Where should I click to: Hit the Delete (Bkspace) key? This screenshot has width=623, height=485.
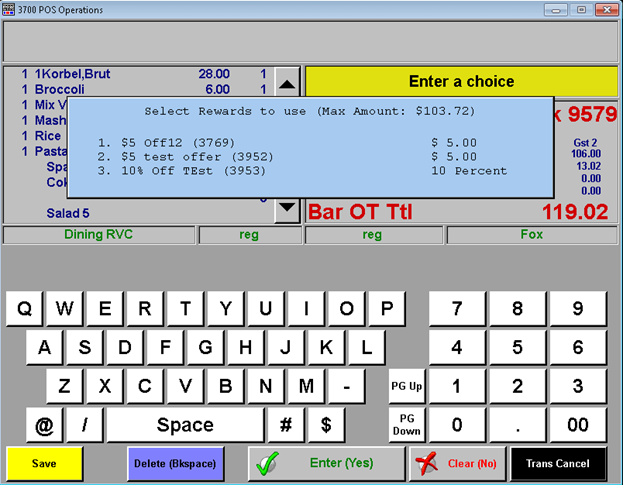pyautogui.click(x=175, y=464)
